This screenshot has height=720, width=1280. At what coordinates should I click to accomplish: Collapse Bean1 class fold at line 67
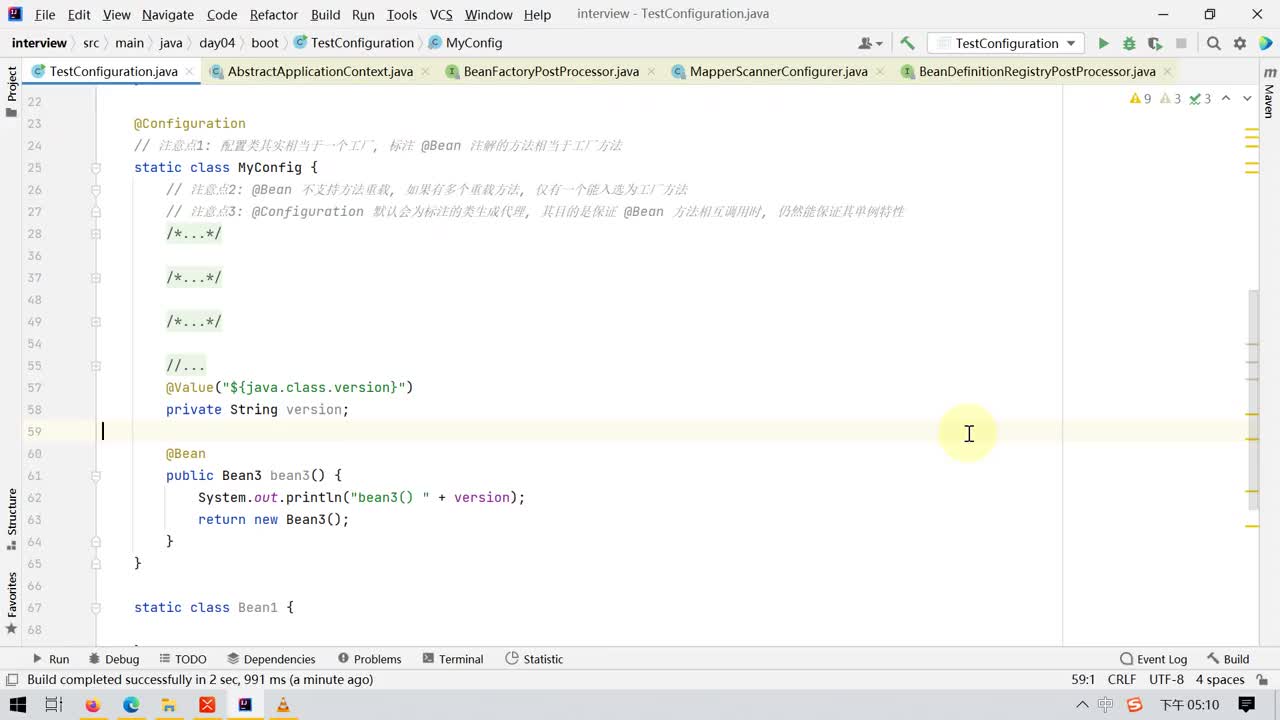(97, 608)
